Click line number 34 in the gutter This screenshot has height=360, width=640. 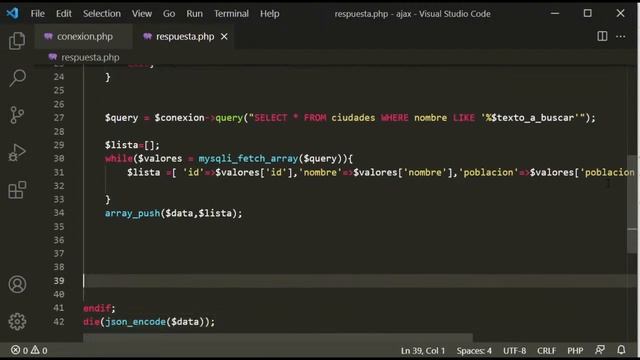[x=59, y=213]
